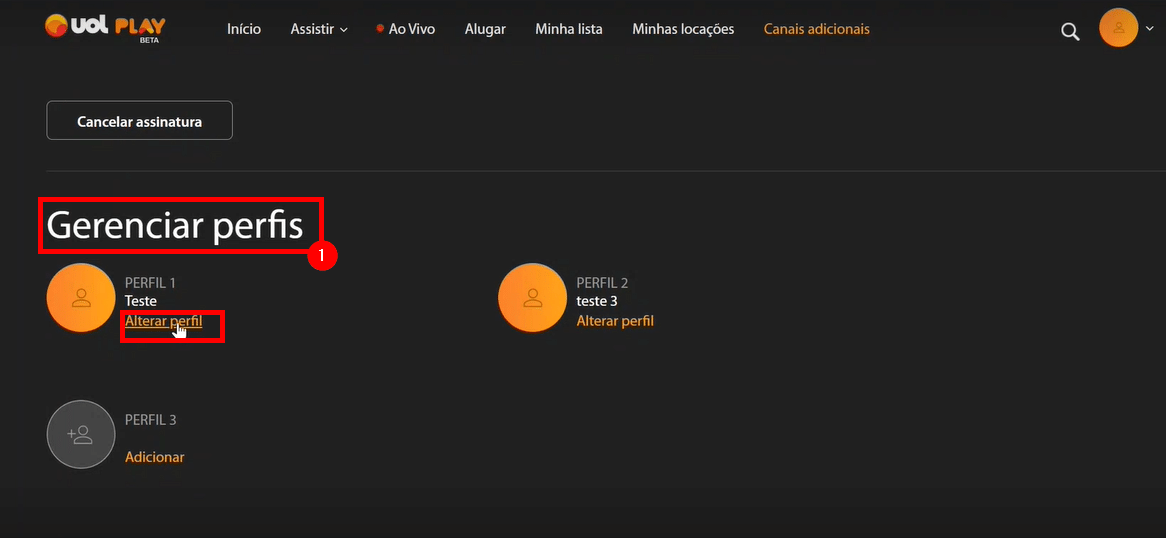The width and height of the screenshot is (1166, 538).
Task: Click the user avatar in header
Action: click(x=1118, y=28)
